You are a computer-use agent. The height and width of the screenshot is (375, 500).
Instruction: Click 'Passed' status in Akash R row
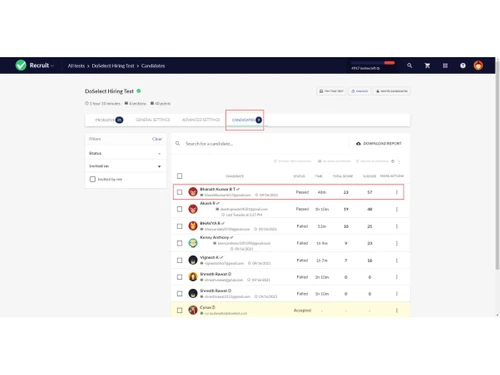coord(302,209)
